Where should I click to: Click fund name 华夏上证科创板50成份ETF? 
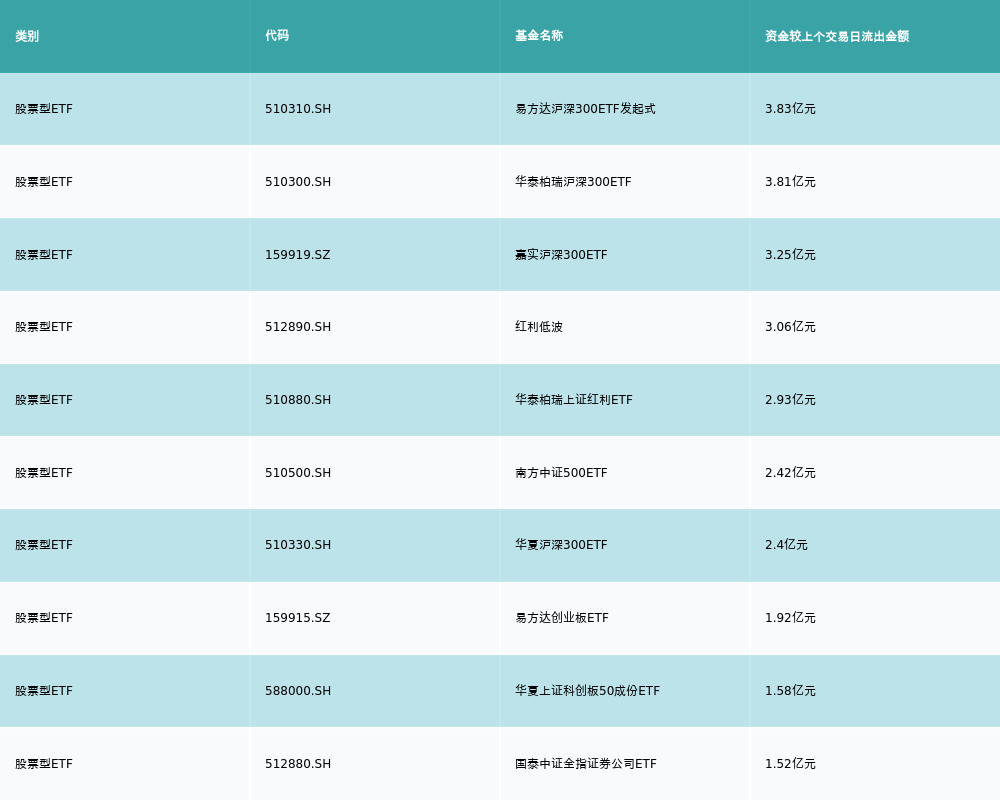tap(587, 691)
